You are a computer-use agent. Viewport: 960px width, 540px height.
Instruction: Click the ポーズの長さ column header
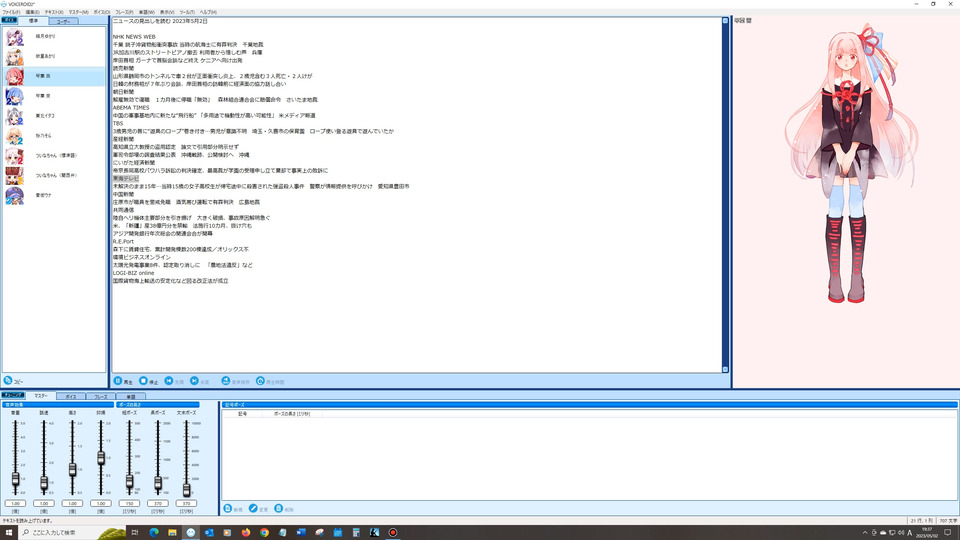pos(292,414)
